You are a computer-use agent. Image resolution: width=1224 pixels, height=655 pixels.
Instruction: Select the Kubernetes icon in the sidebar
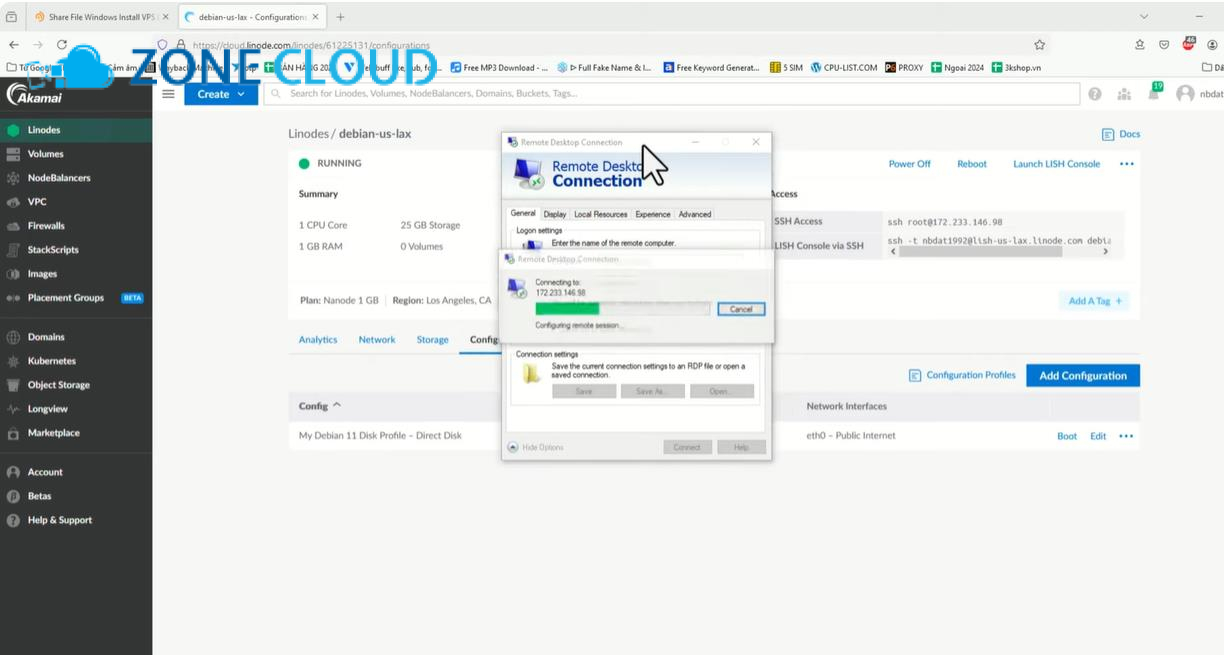point(12,360)
